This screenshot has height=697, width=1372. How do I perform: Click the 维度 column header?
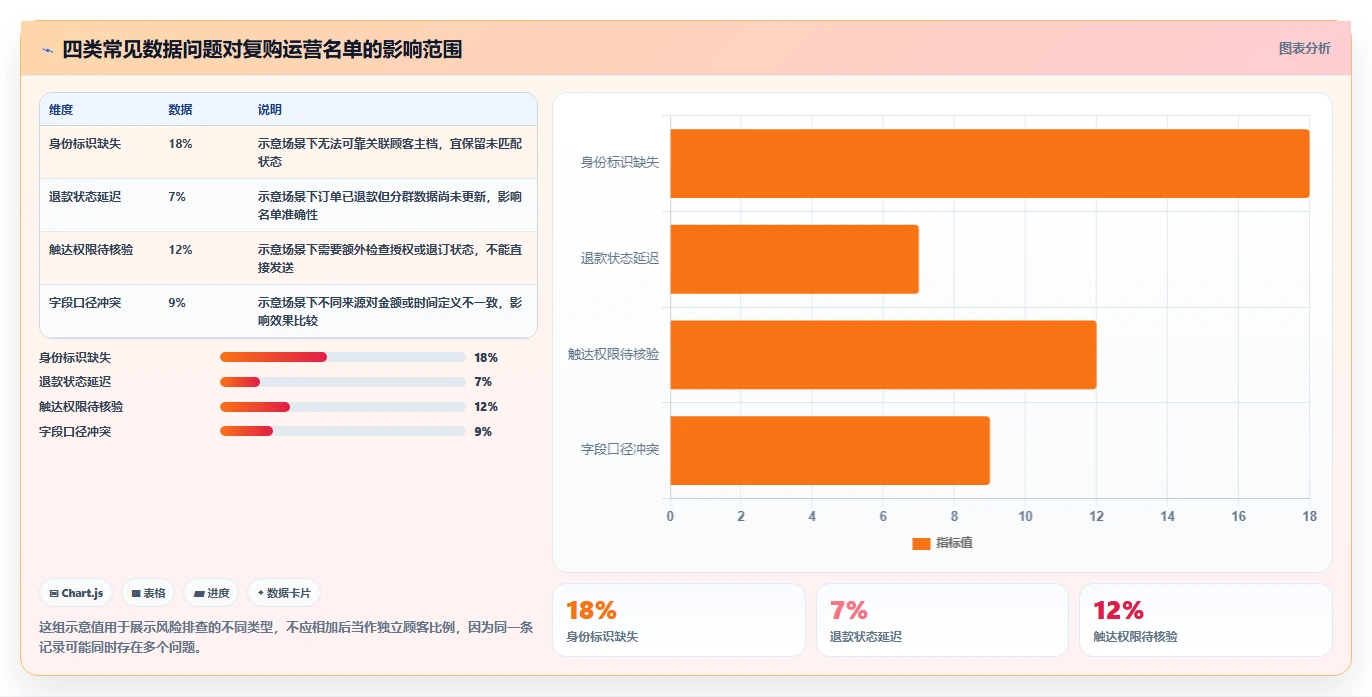point(61,109)
